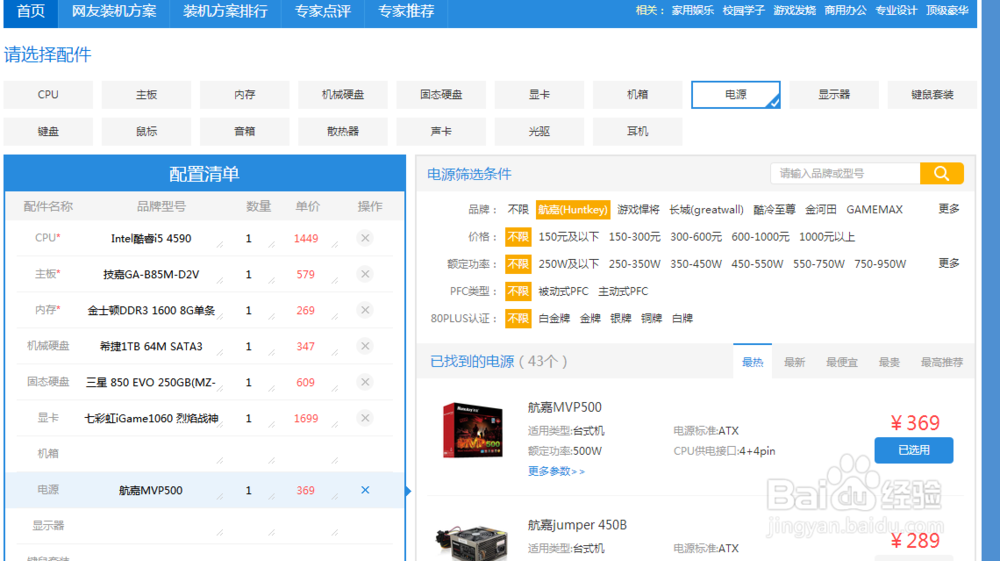Filter price by 300-600元
Viewport: 1000px width, 561px height.
pos(696,237)
